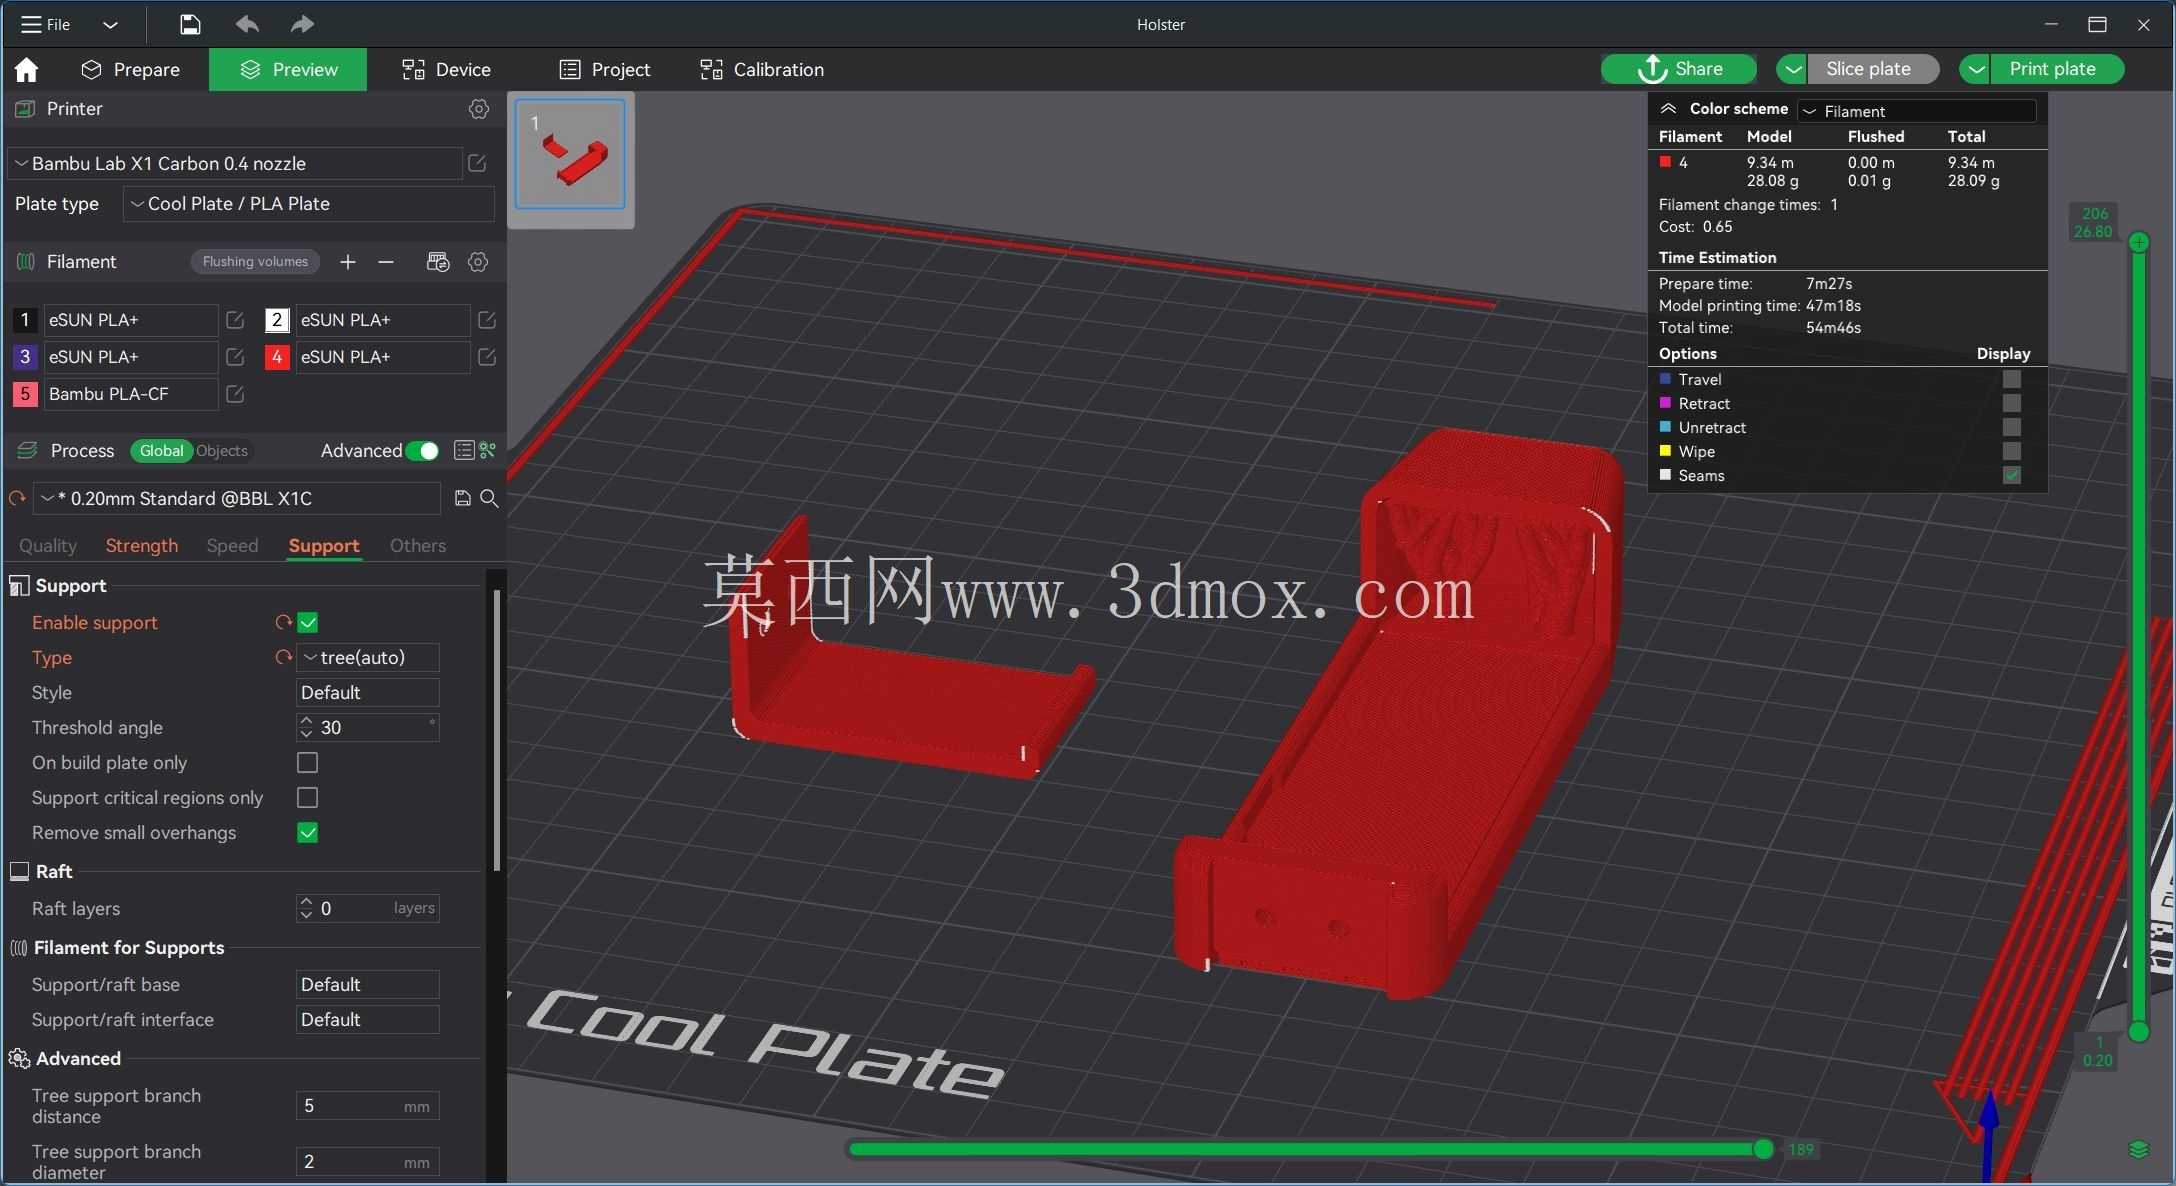Screen dimensions: 2176x1186
Task: Toggle Advanced mode switch
Action: [422, 451]
